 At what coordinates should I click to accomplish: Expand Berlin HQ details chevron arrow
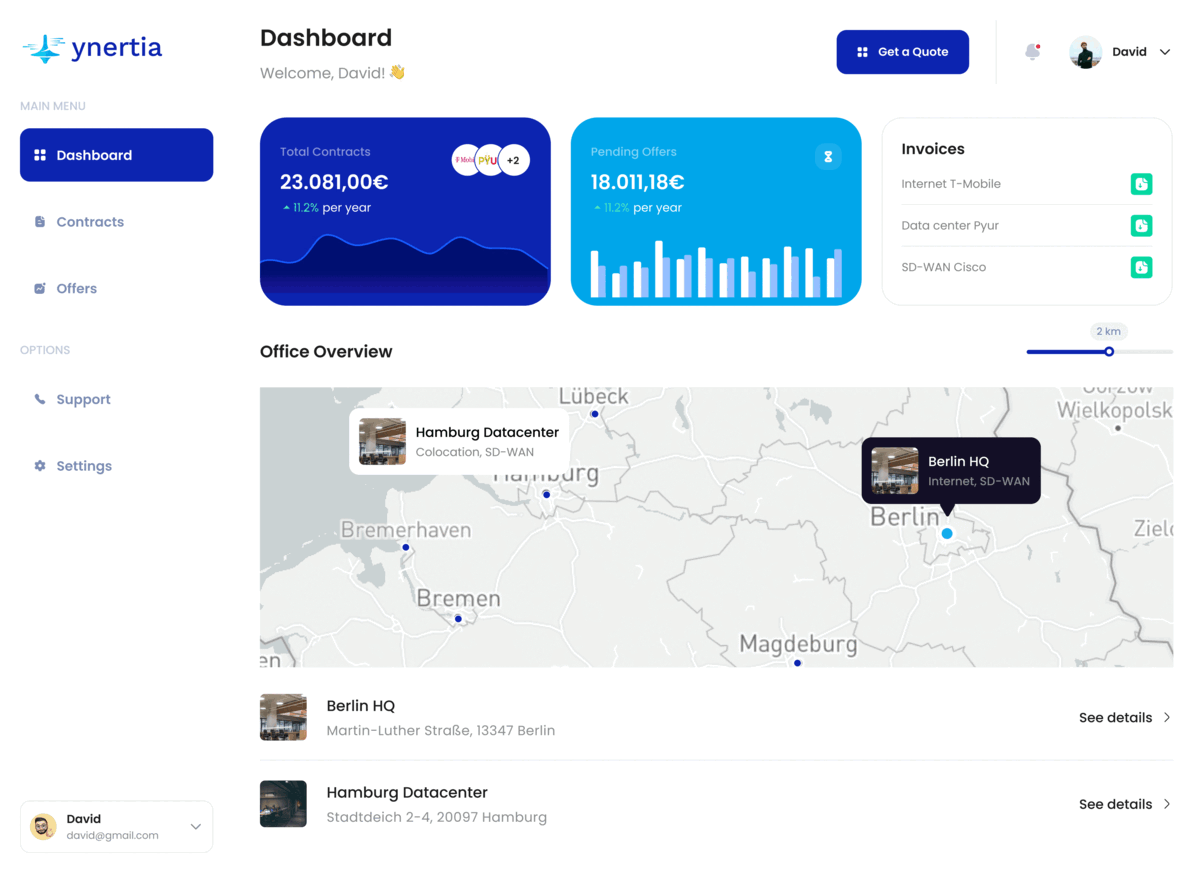(x=1167, y=718)
